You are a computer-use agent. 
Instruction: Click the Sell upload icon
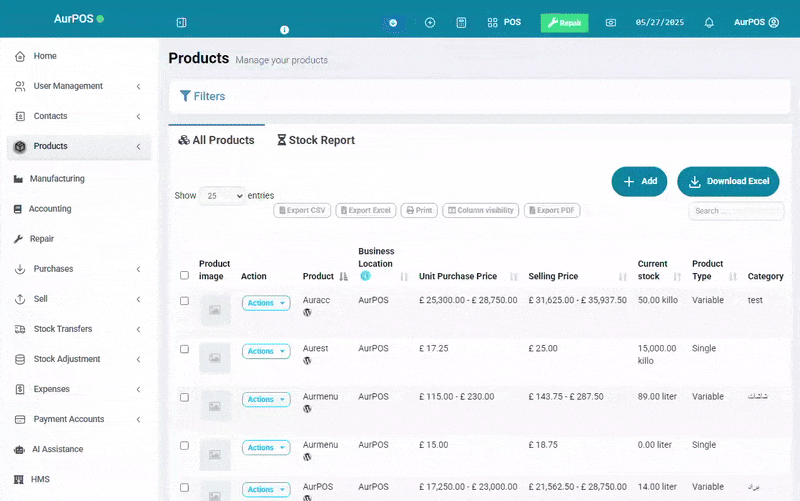coord(20,299)
